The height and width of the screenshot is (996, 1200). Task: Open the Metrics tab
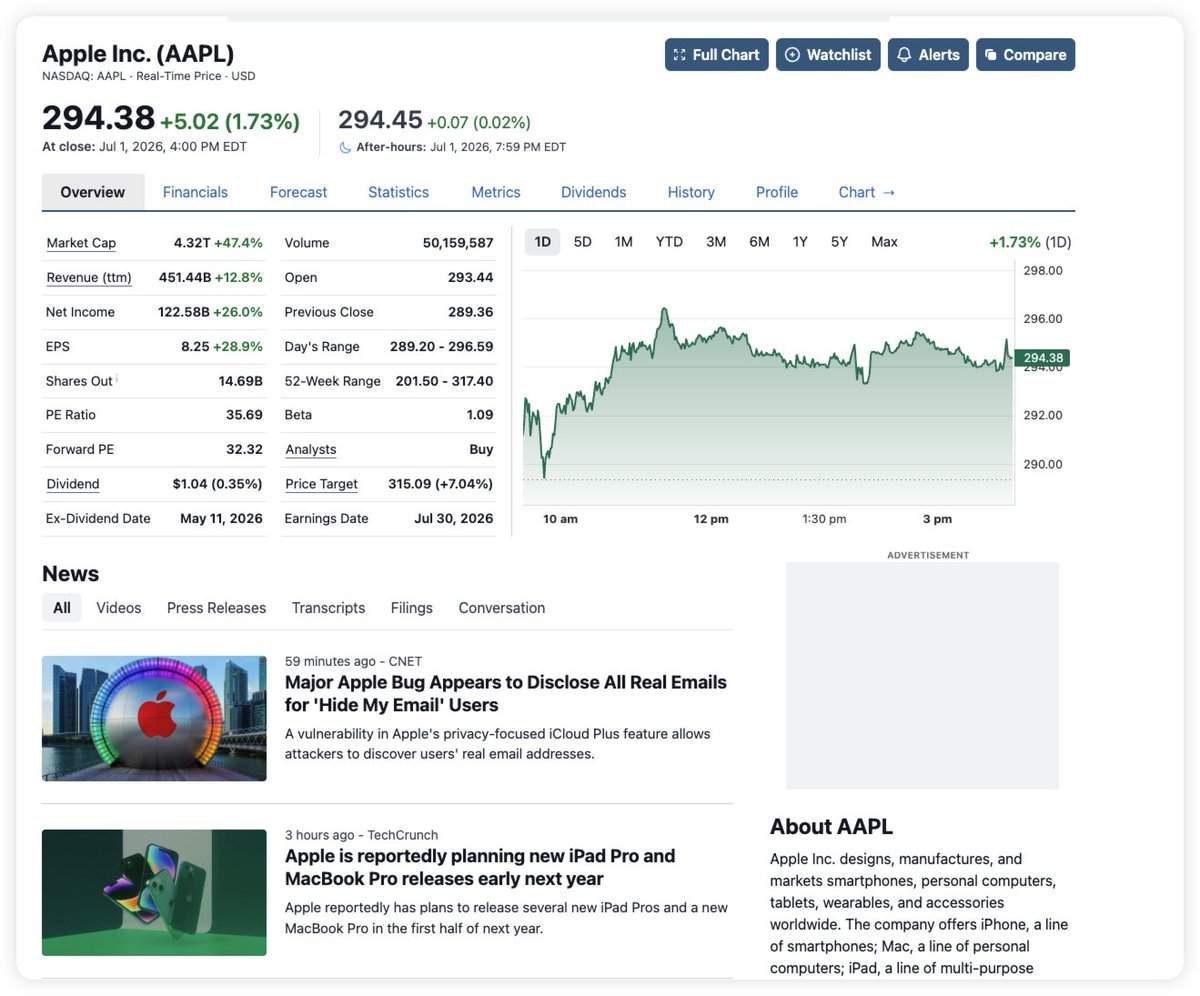point(496,192)
